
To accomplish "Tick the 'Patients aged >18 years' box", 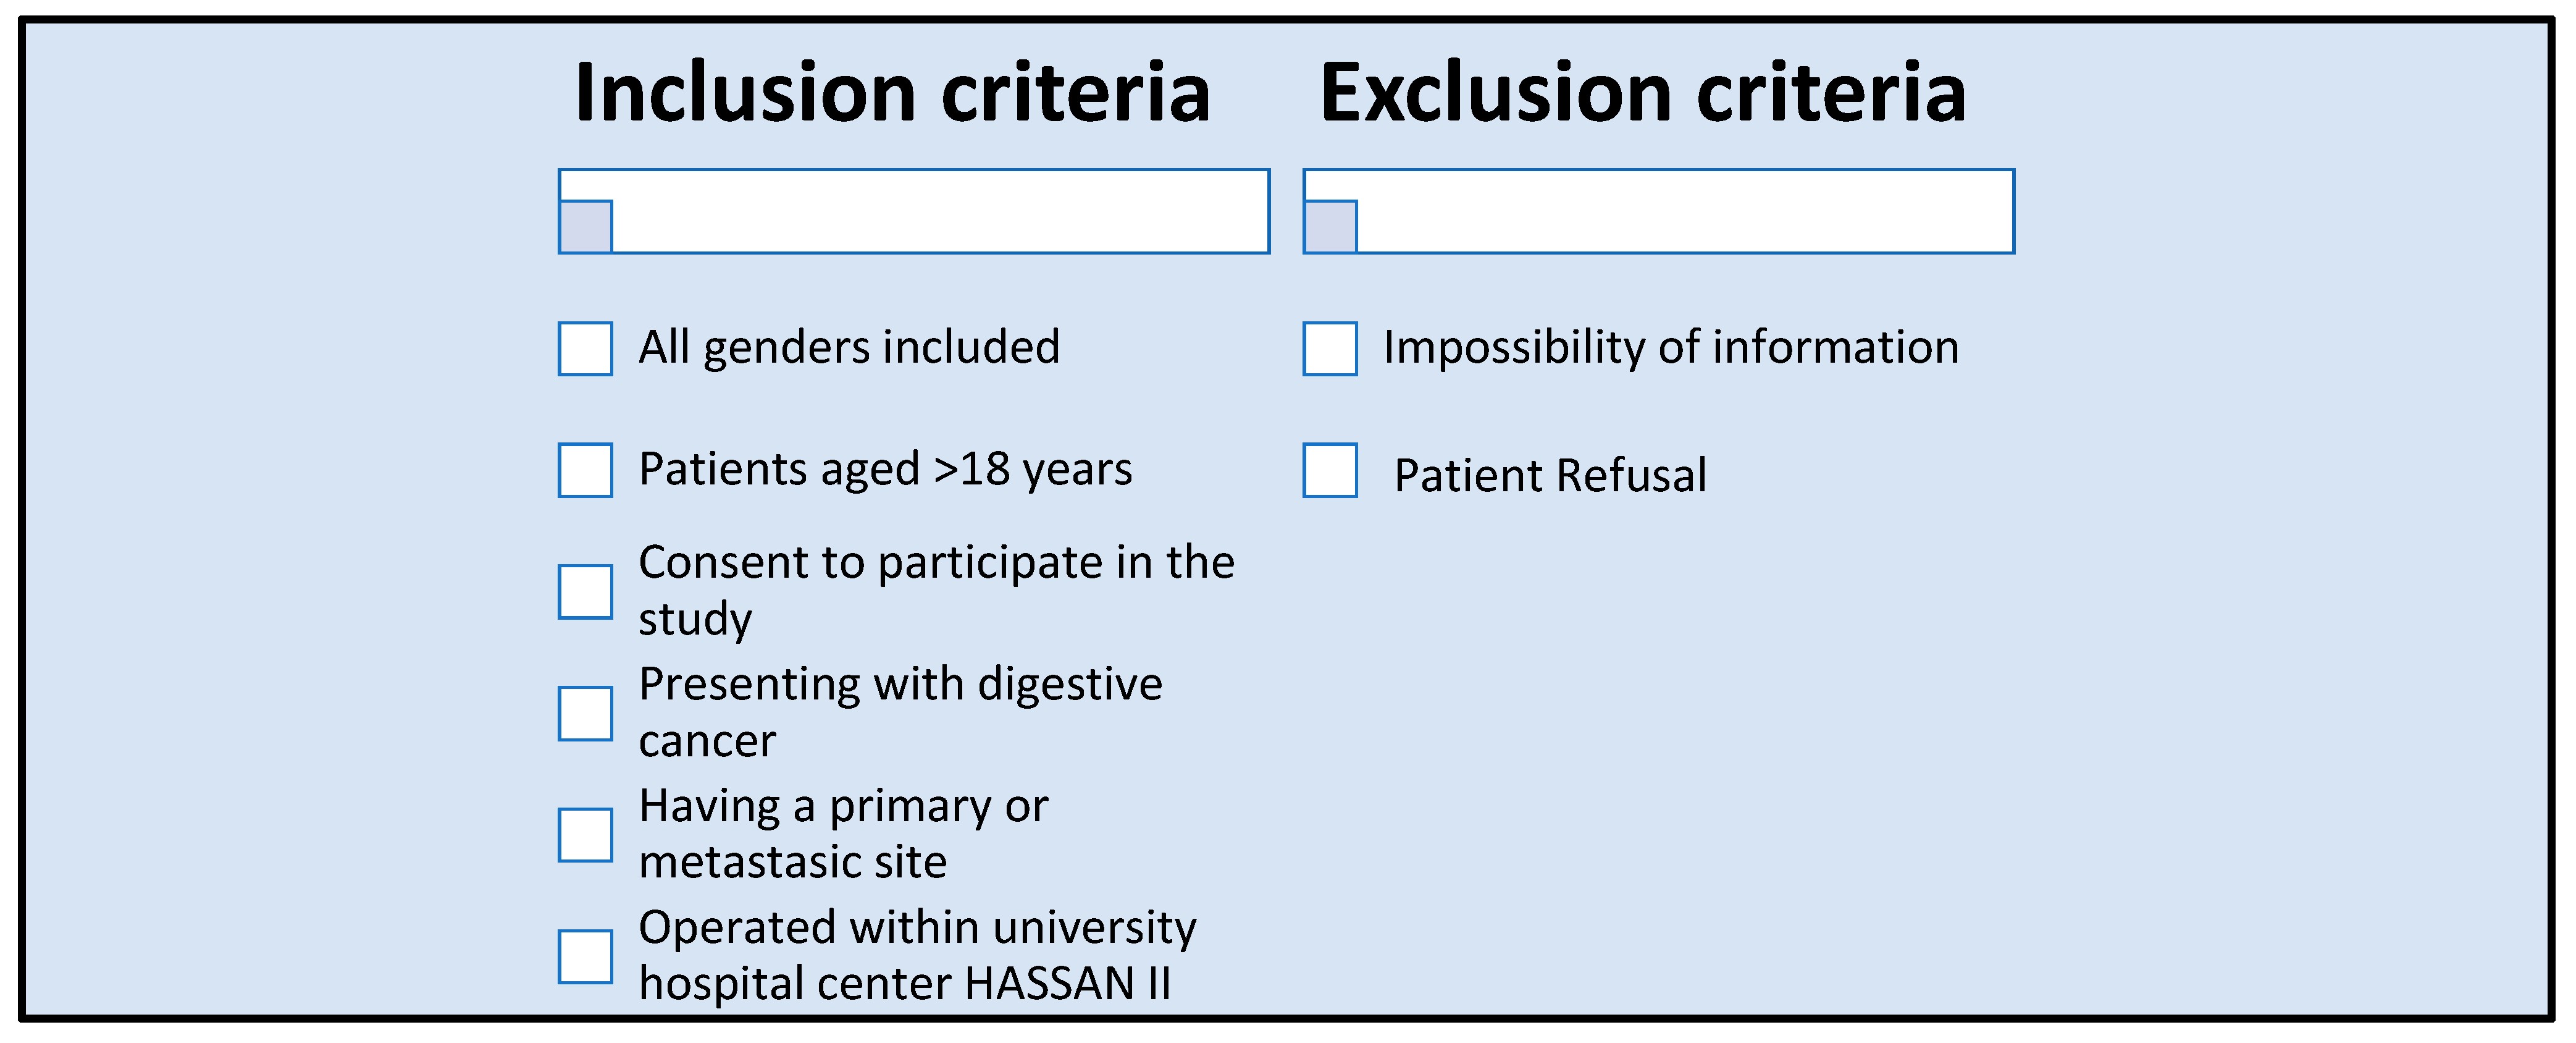I will tap(585, 470).
